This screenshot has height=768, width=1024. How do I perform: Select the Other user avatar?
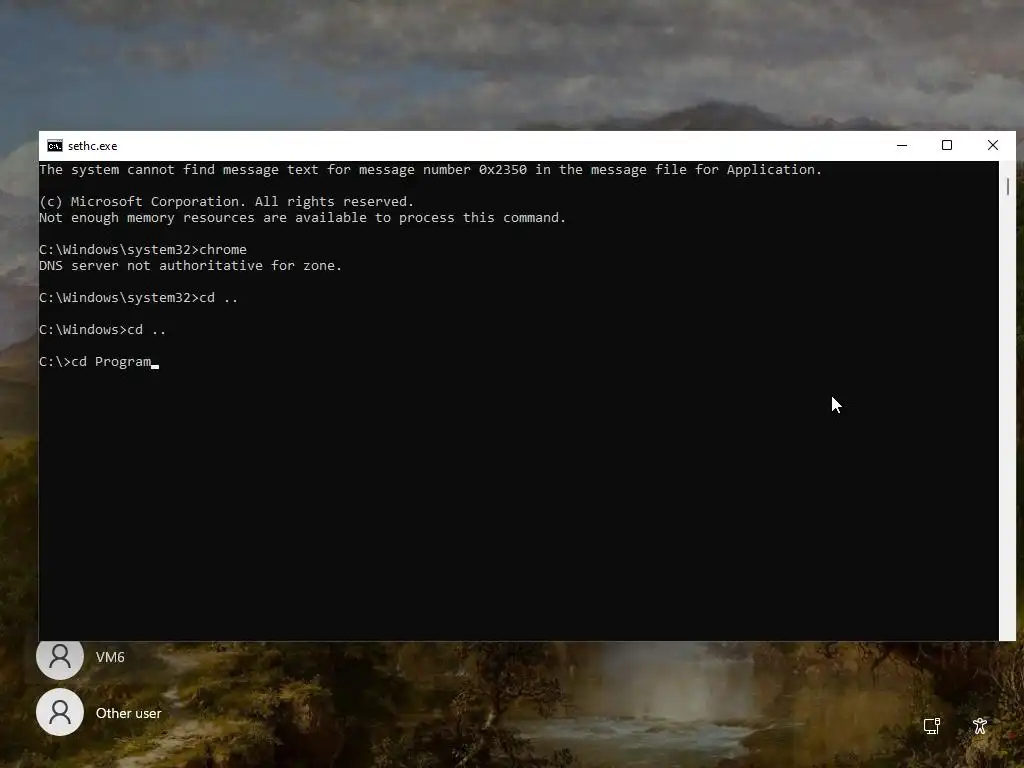59,712
